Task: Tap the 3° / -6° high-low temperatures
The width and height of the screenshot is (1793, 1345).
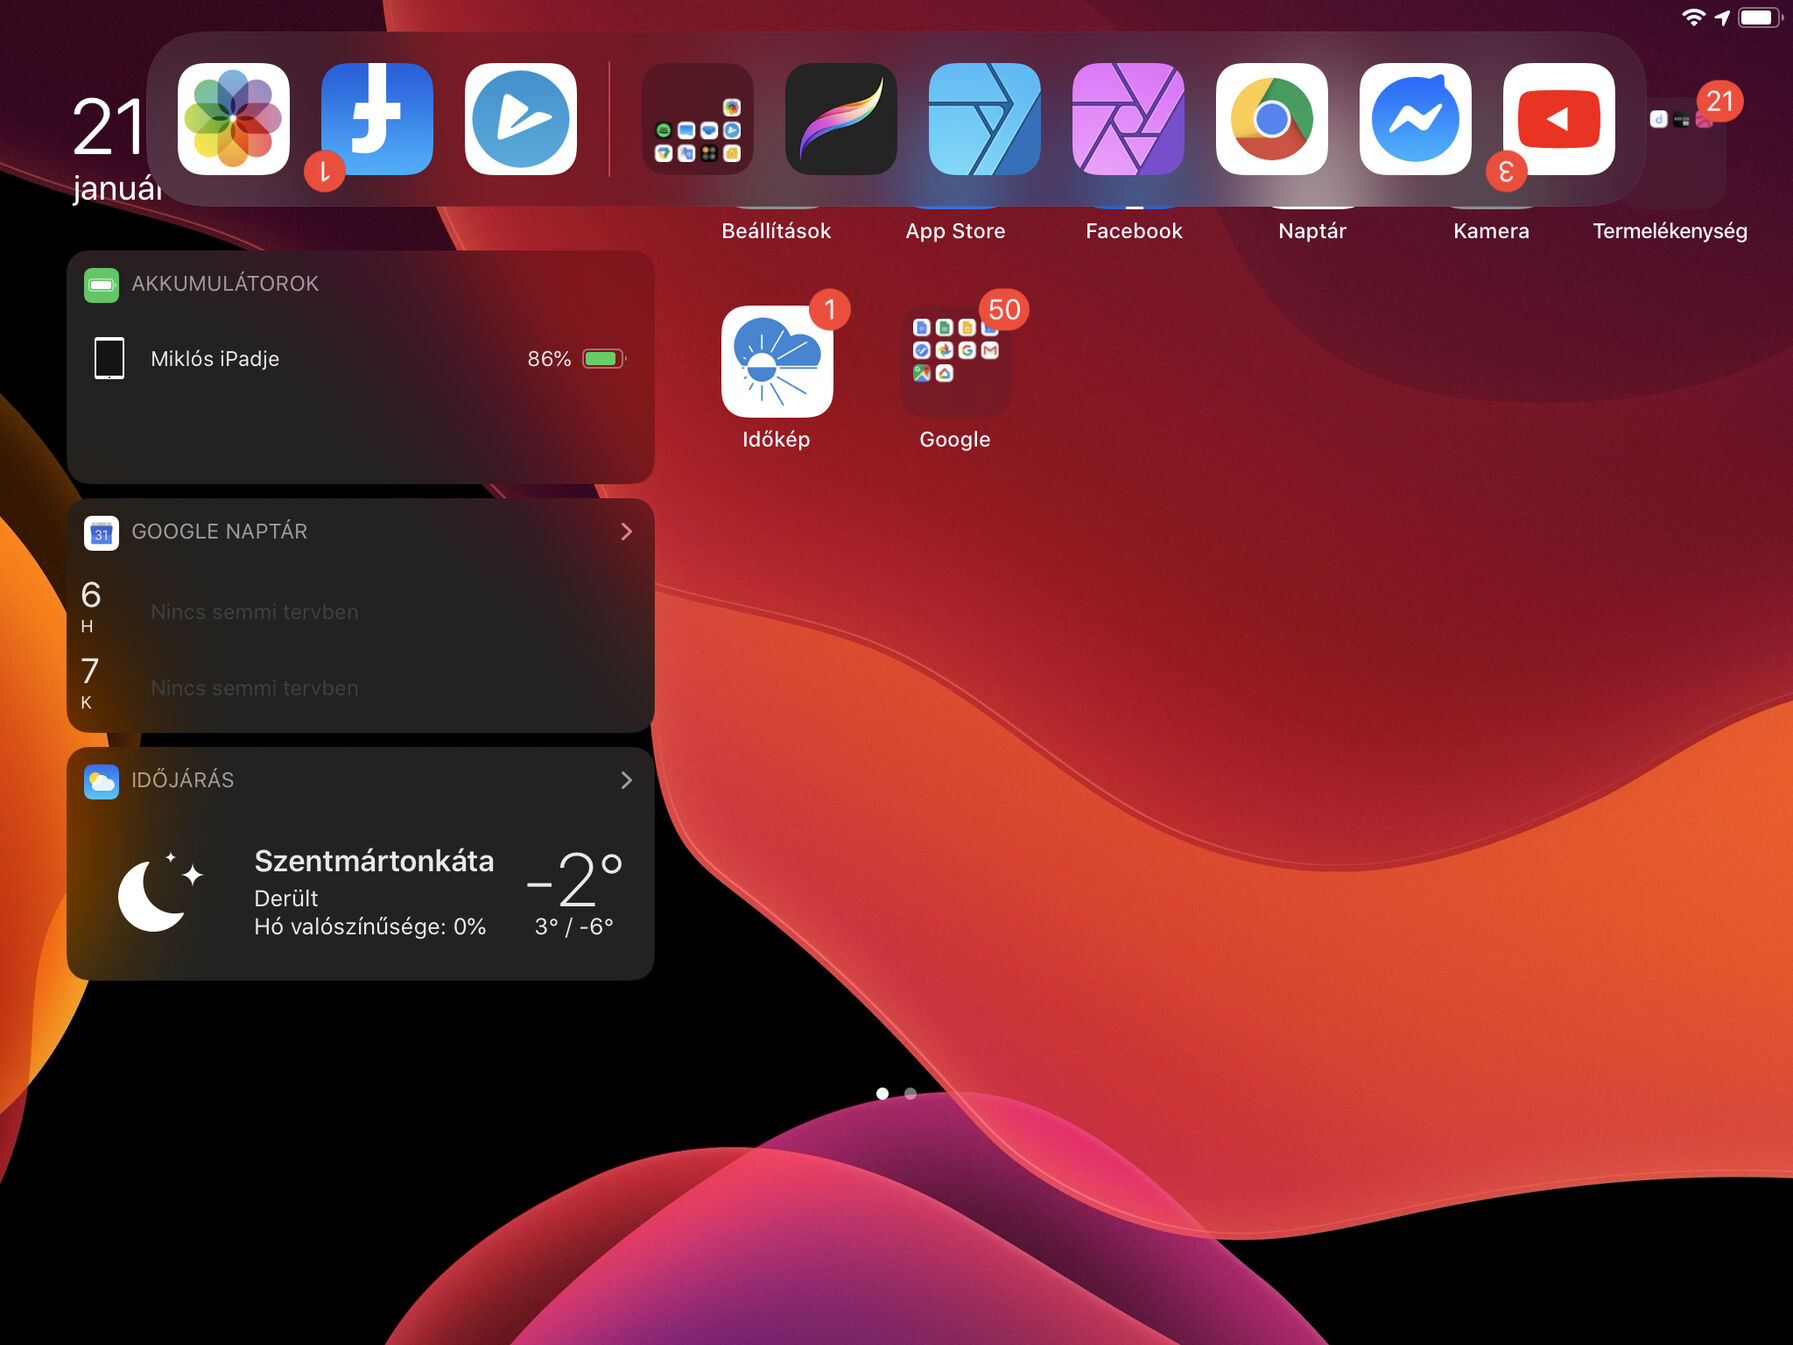Action: pyautogui.click(x=574, y=927)
